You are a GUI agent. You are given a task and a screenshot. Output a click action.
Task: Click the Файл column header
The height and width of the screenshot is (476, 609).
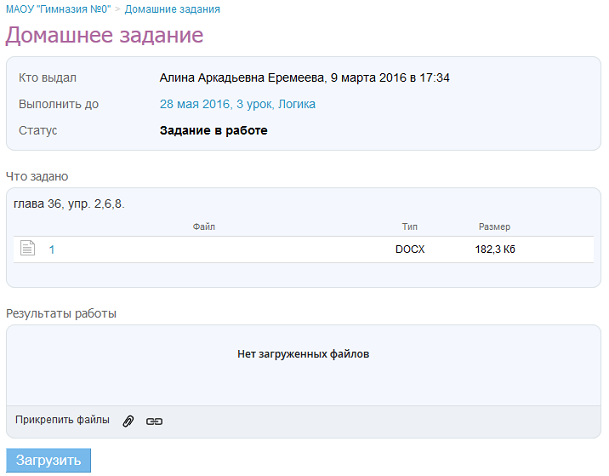click(204, 227)
